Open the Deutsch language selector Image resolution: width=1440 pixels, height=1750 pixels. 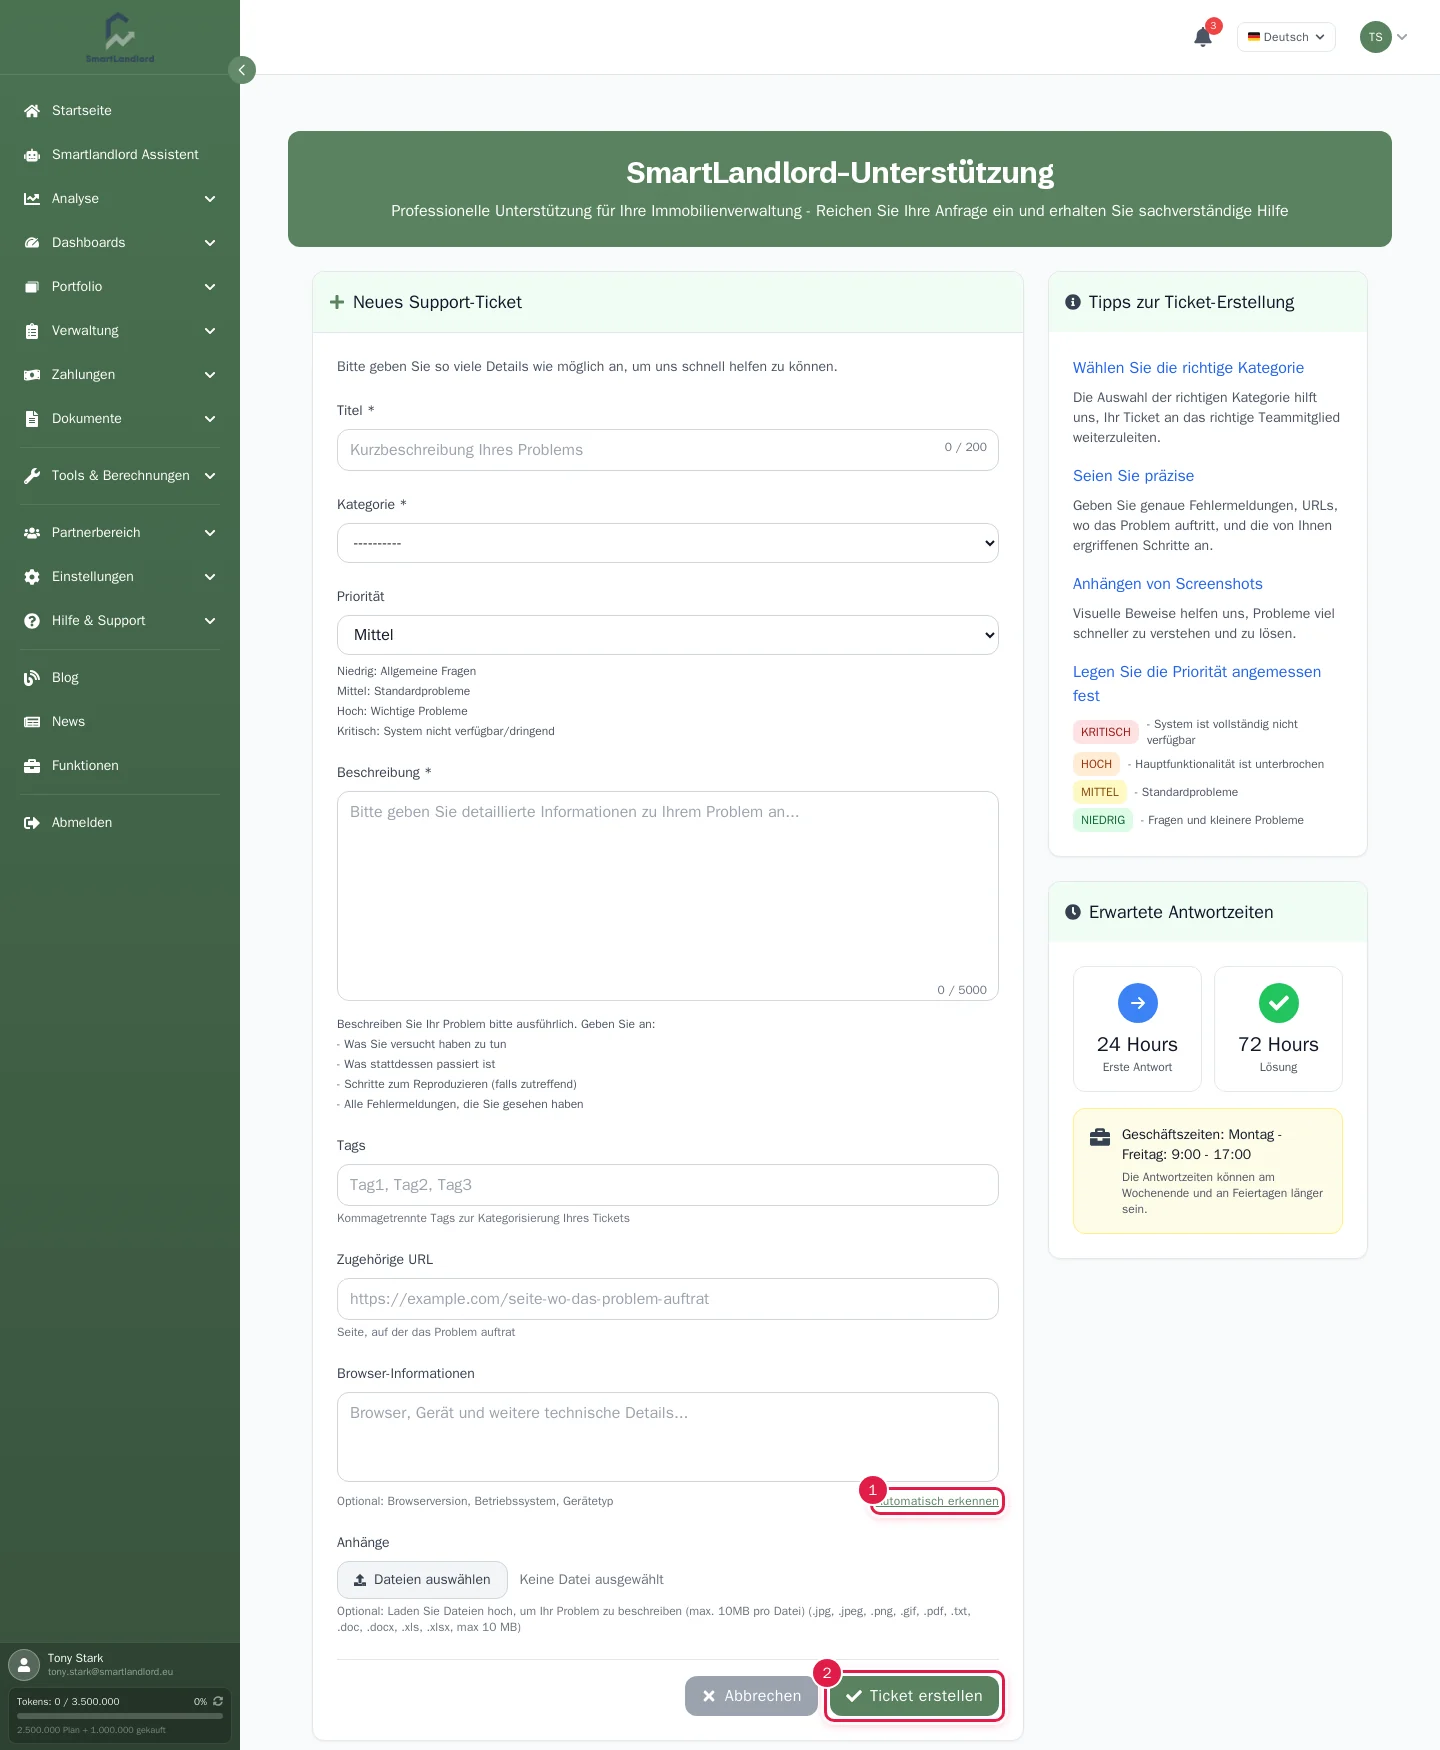(x=1286, y=37)
